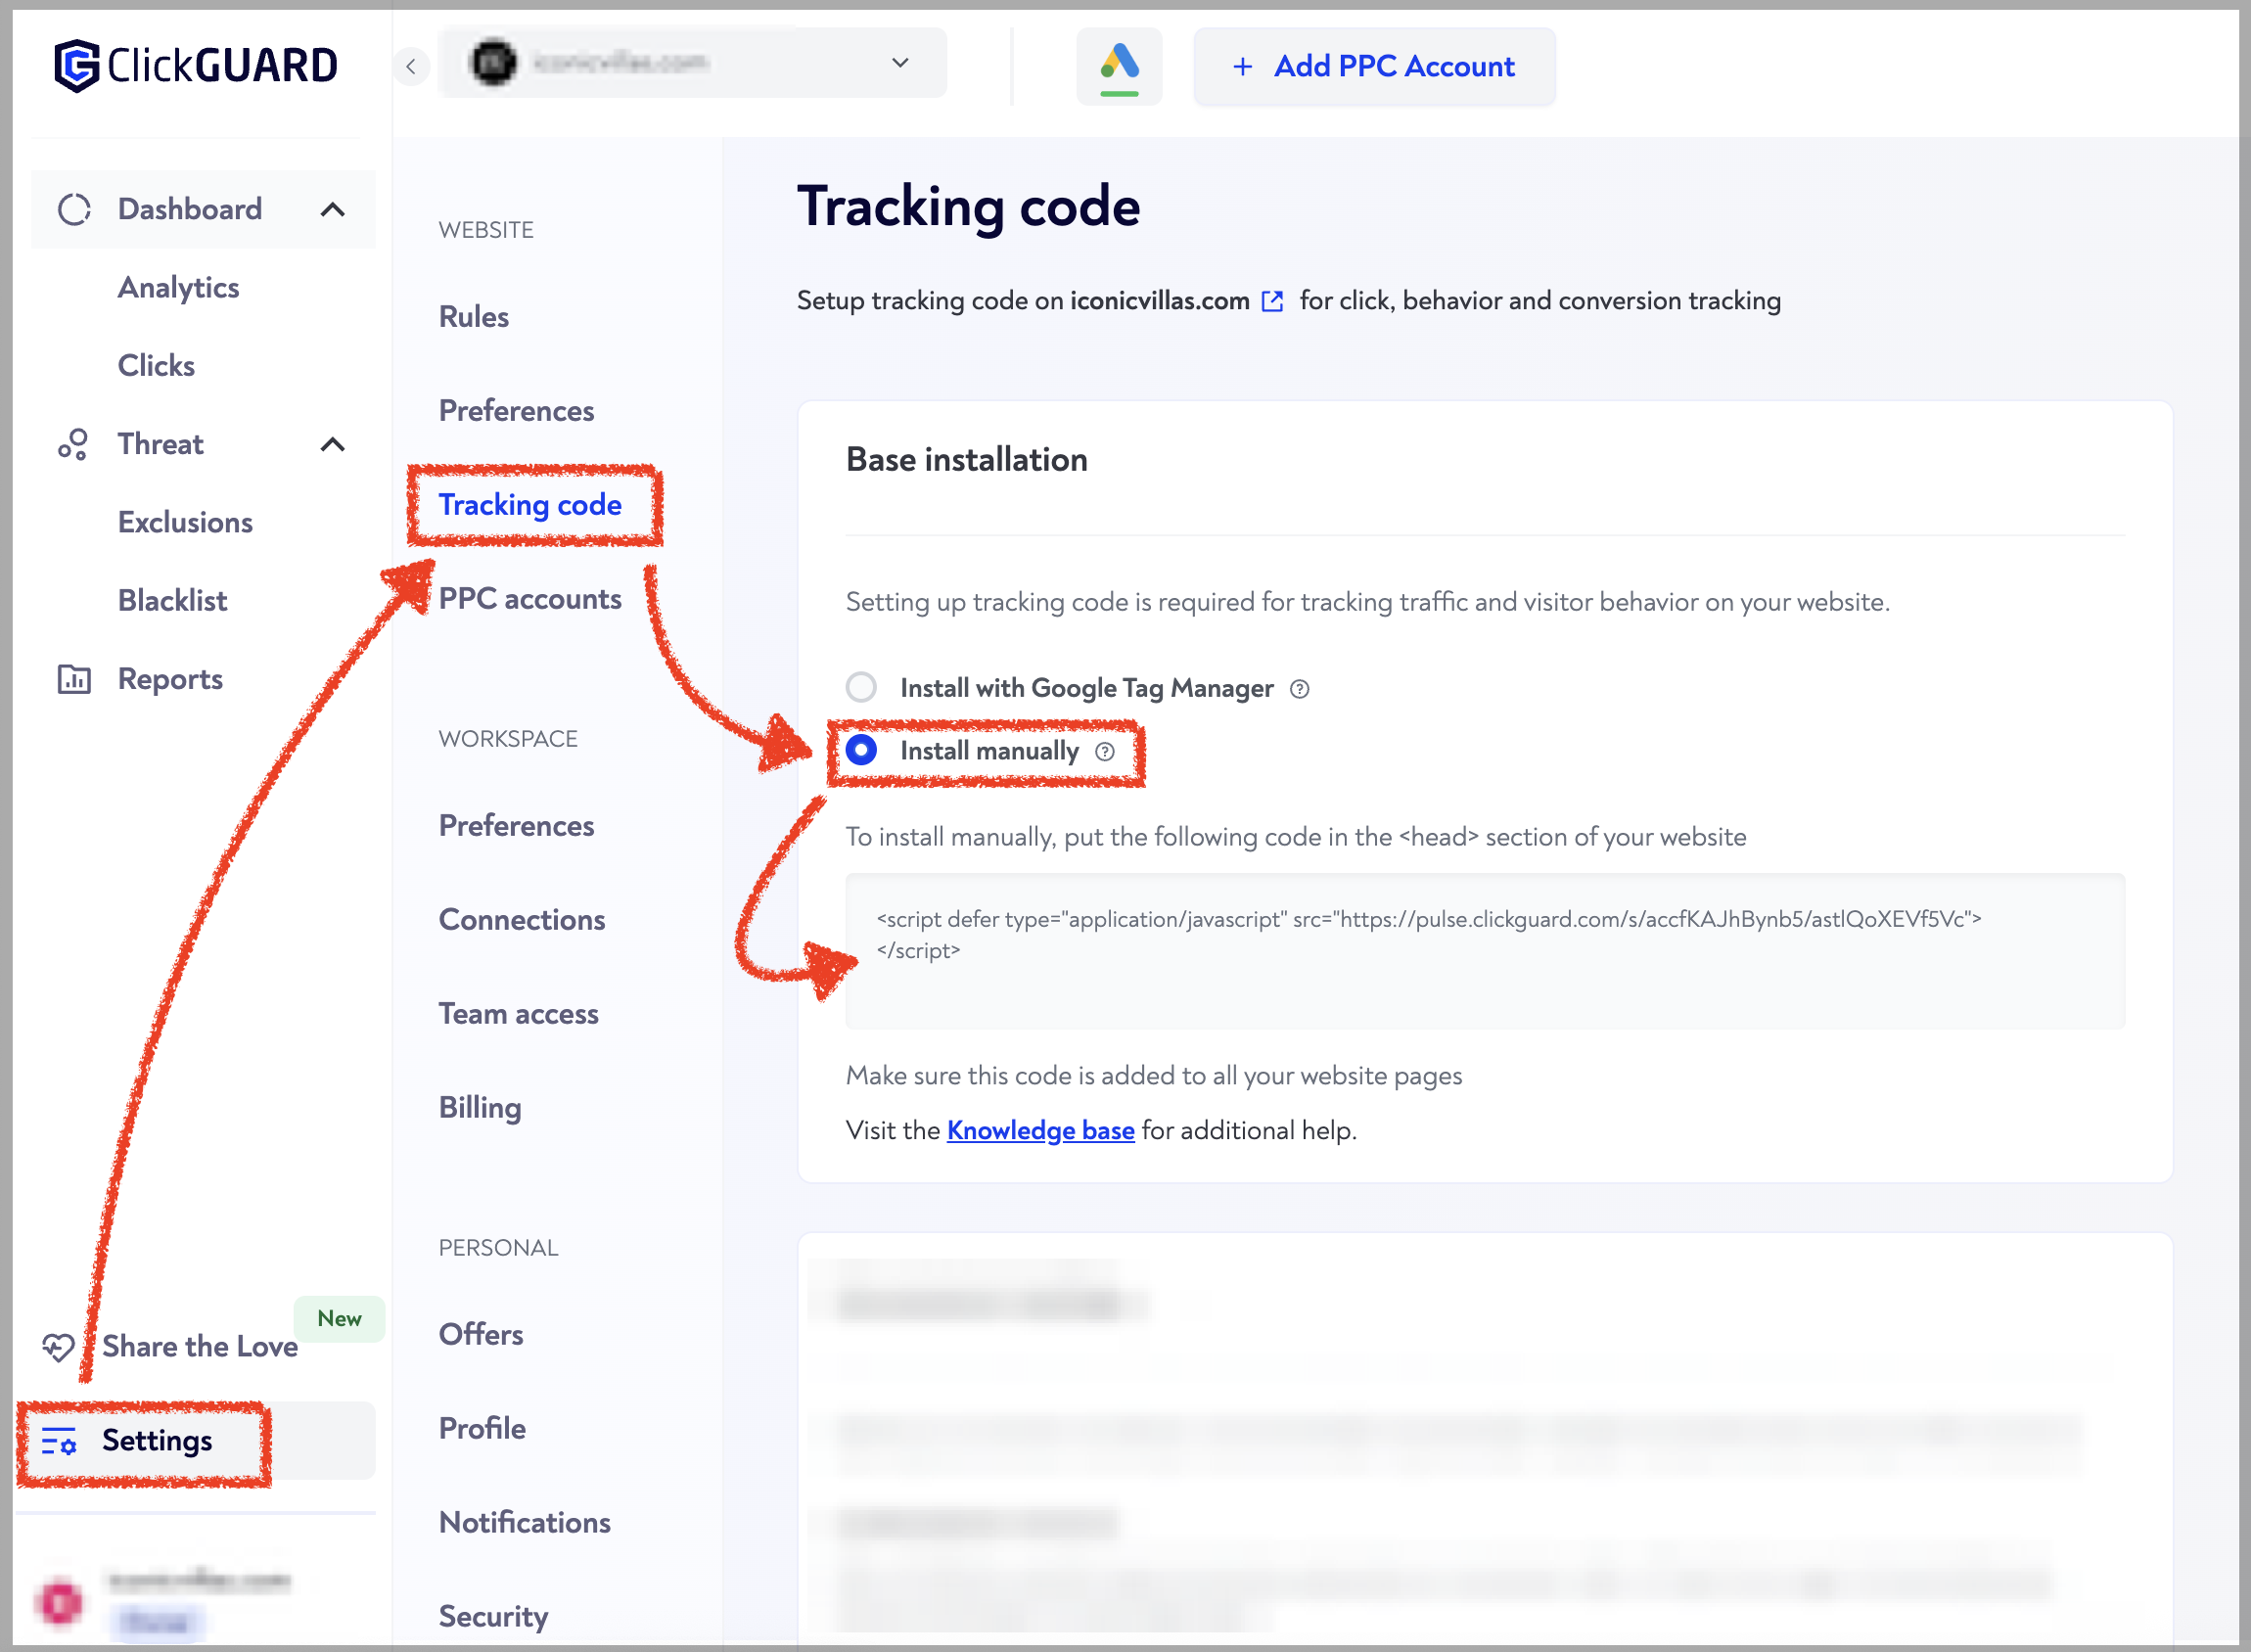Open Settings in the sidebar

196,1441
